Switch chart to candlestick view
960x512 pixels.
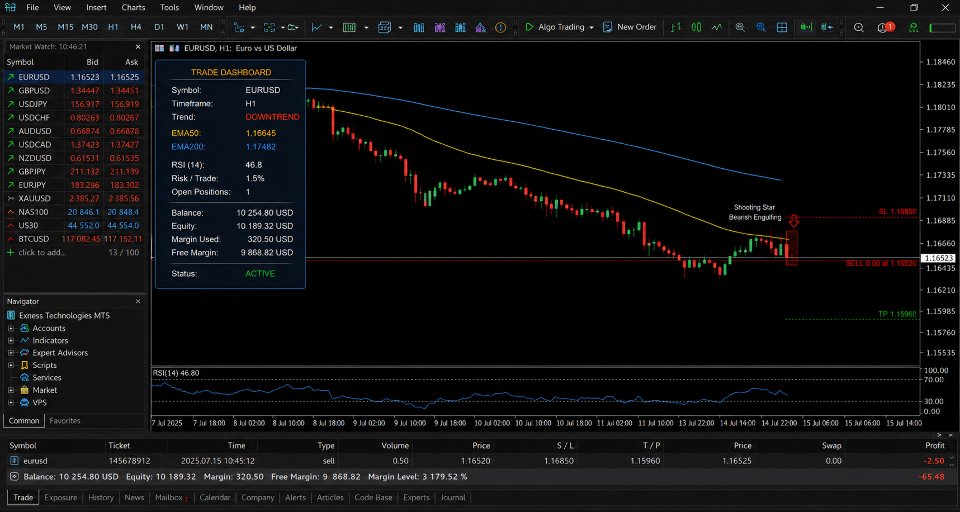pyautogui.click(x=696, y=28)
